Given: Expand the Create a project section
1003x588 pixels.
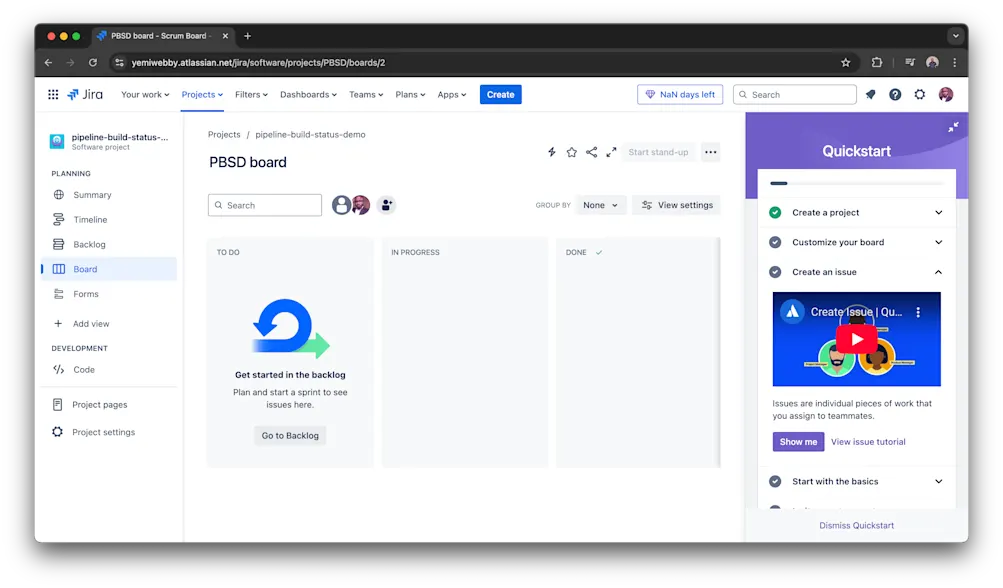Looking at the screenshot, I should pyautogui.click(x=937, y=212).
